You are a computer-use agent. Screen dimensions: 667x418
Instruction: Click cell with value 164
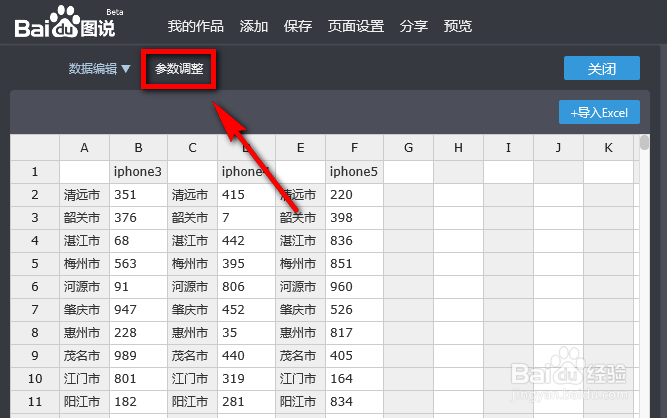(354, 378)
